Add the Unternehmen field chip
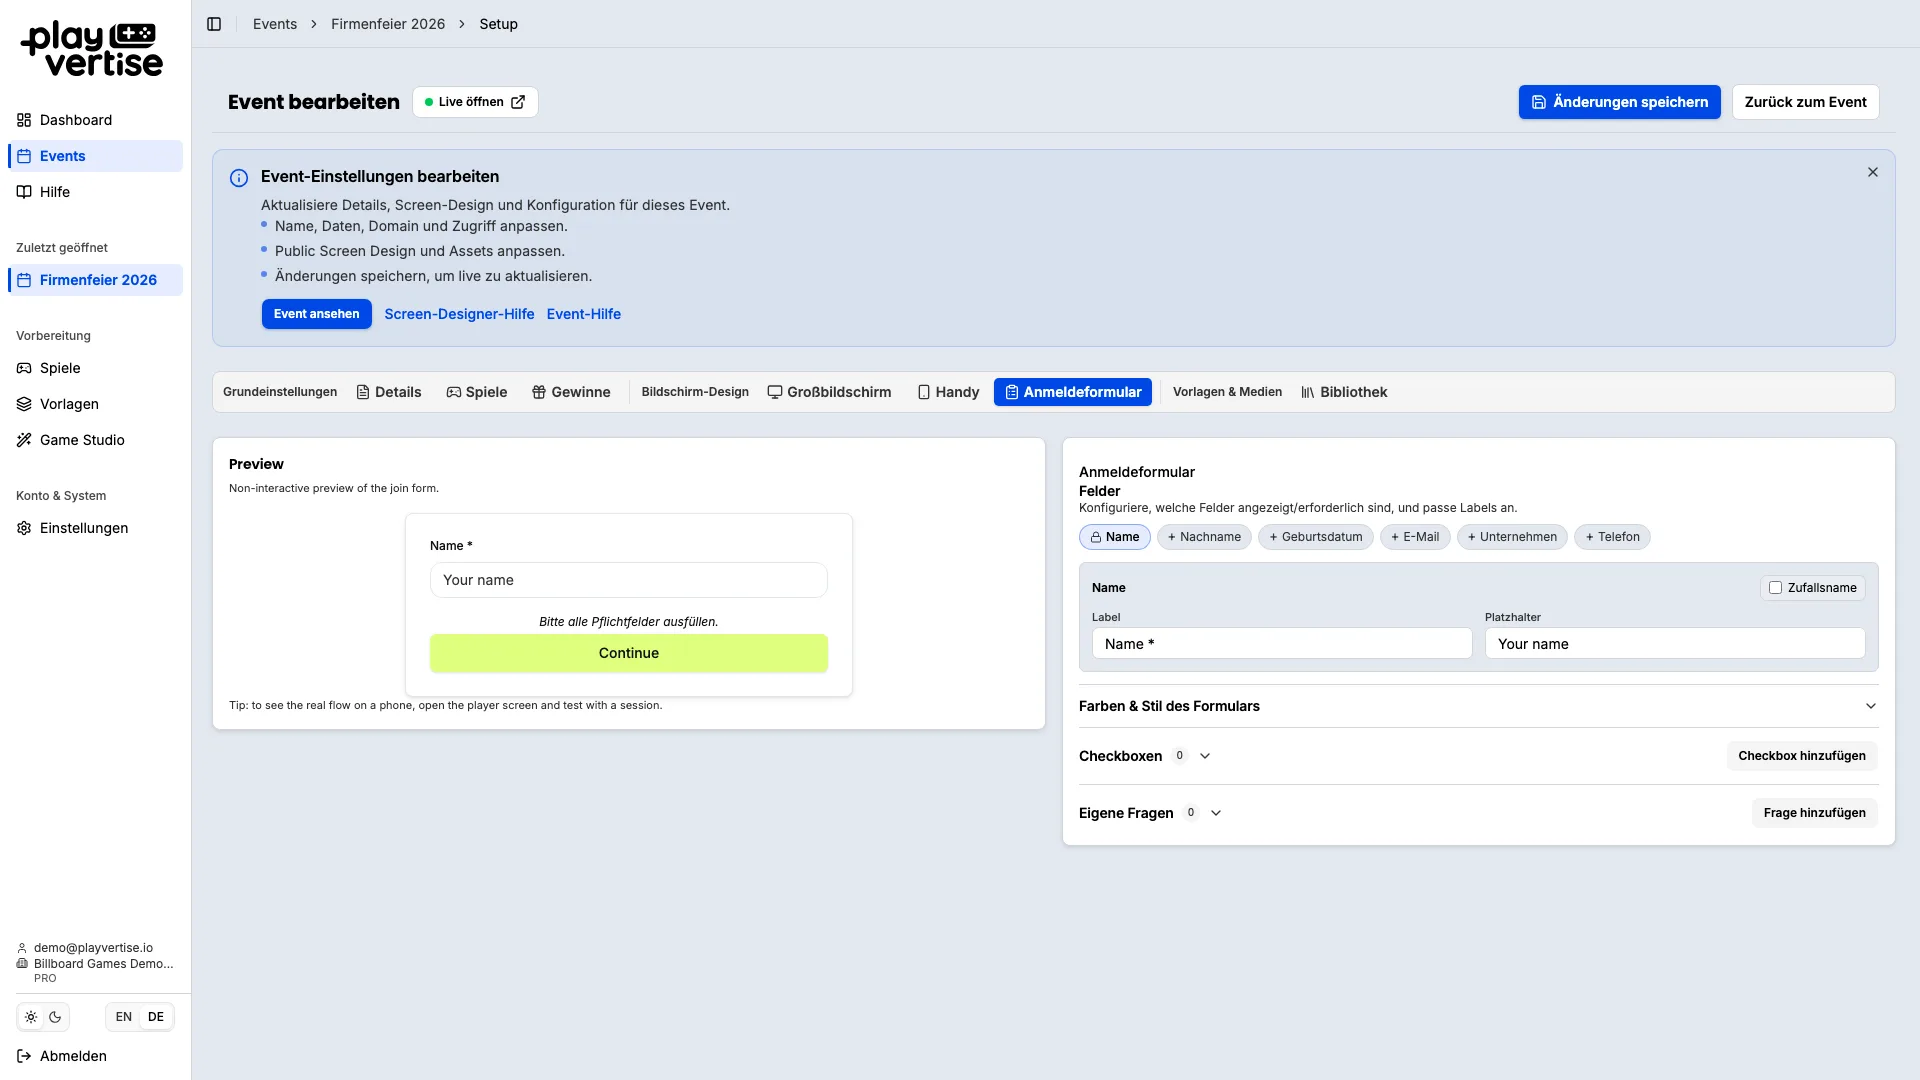Viewport: 1920px width, 1080px height. (x=1512, y=537)
